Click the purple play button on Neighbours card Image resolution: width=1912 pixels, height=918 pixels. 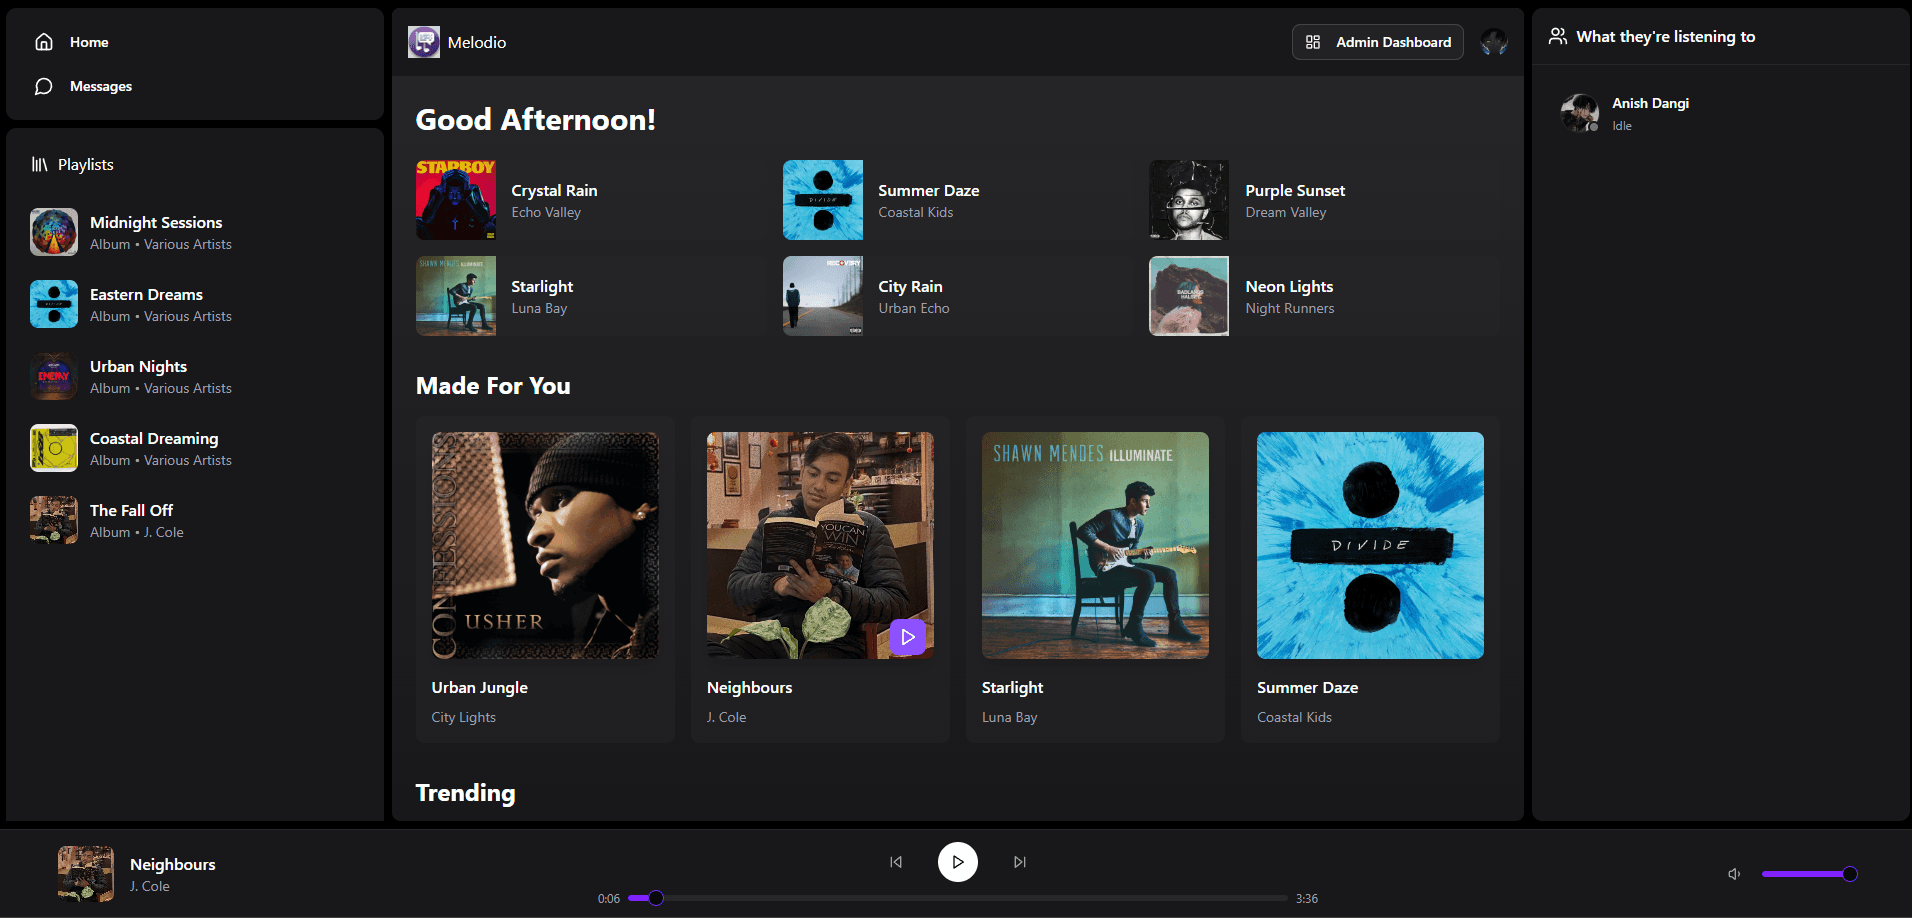coord(908,637)
